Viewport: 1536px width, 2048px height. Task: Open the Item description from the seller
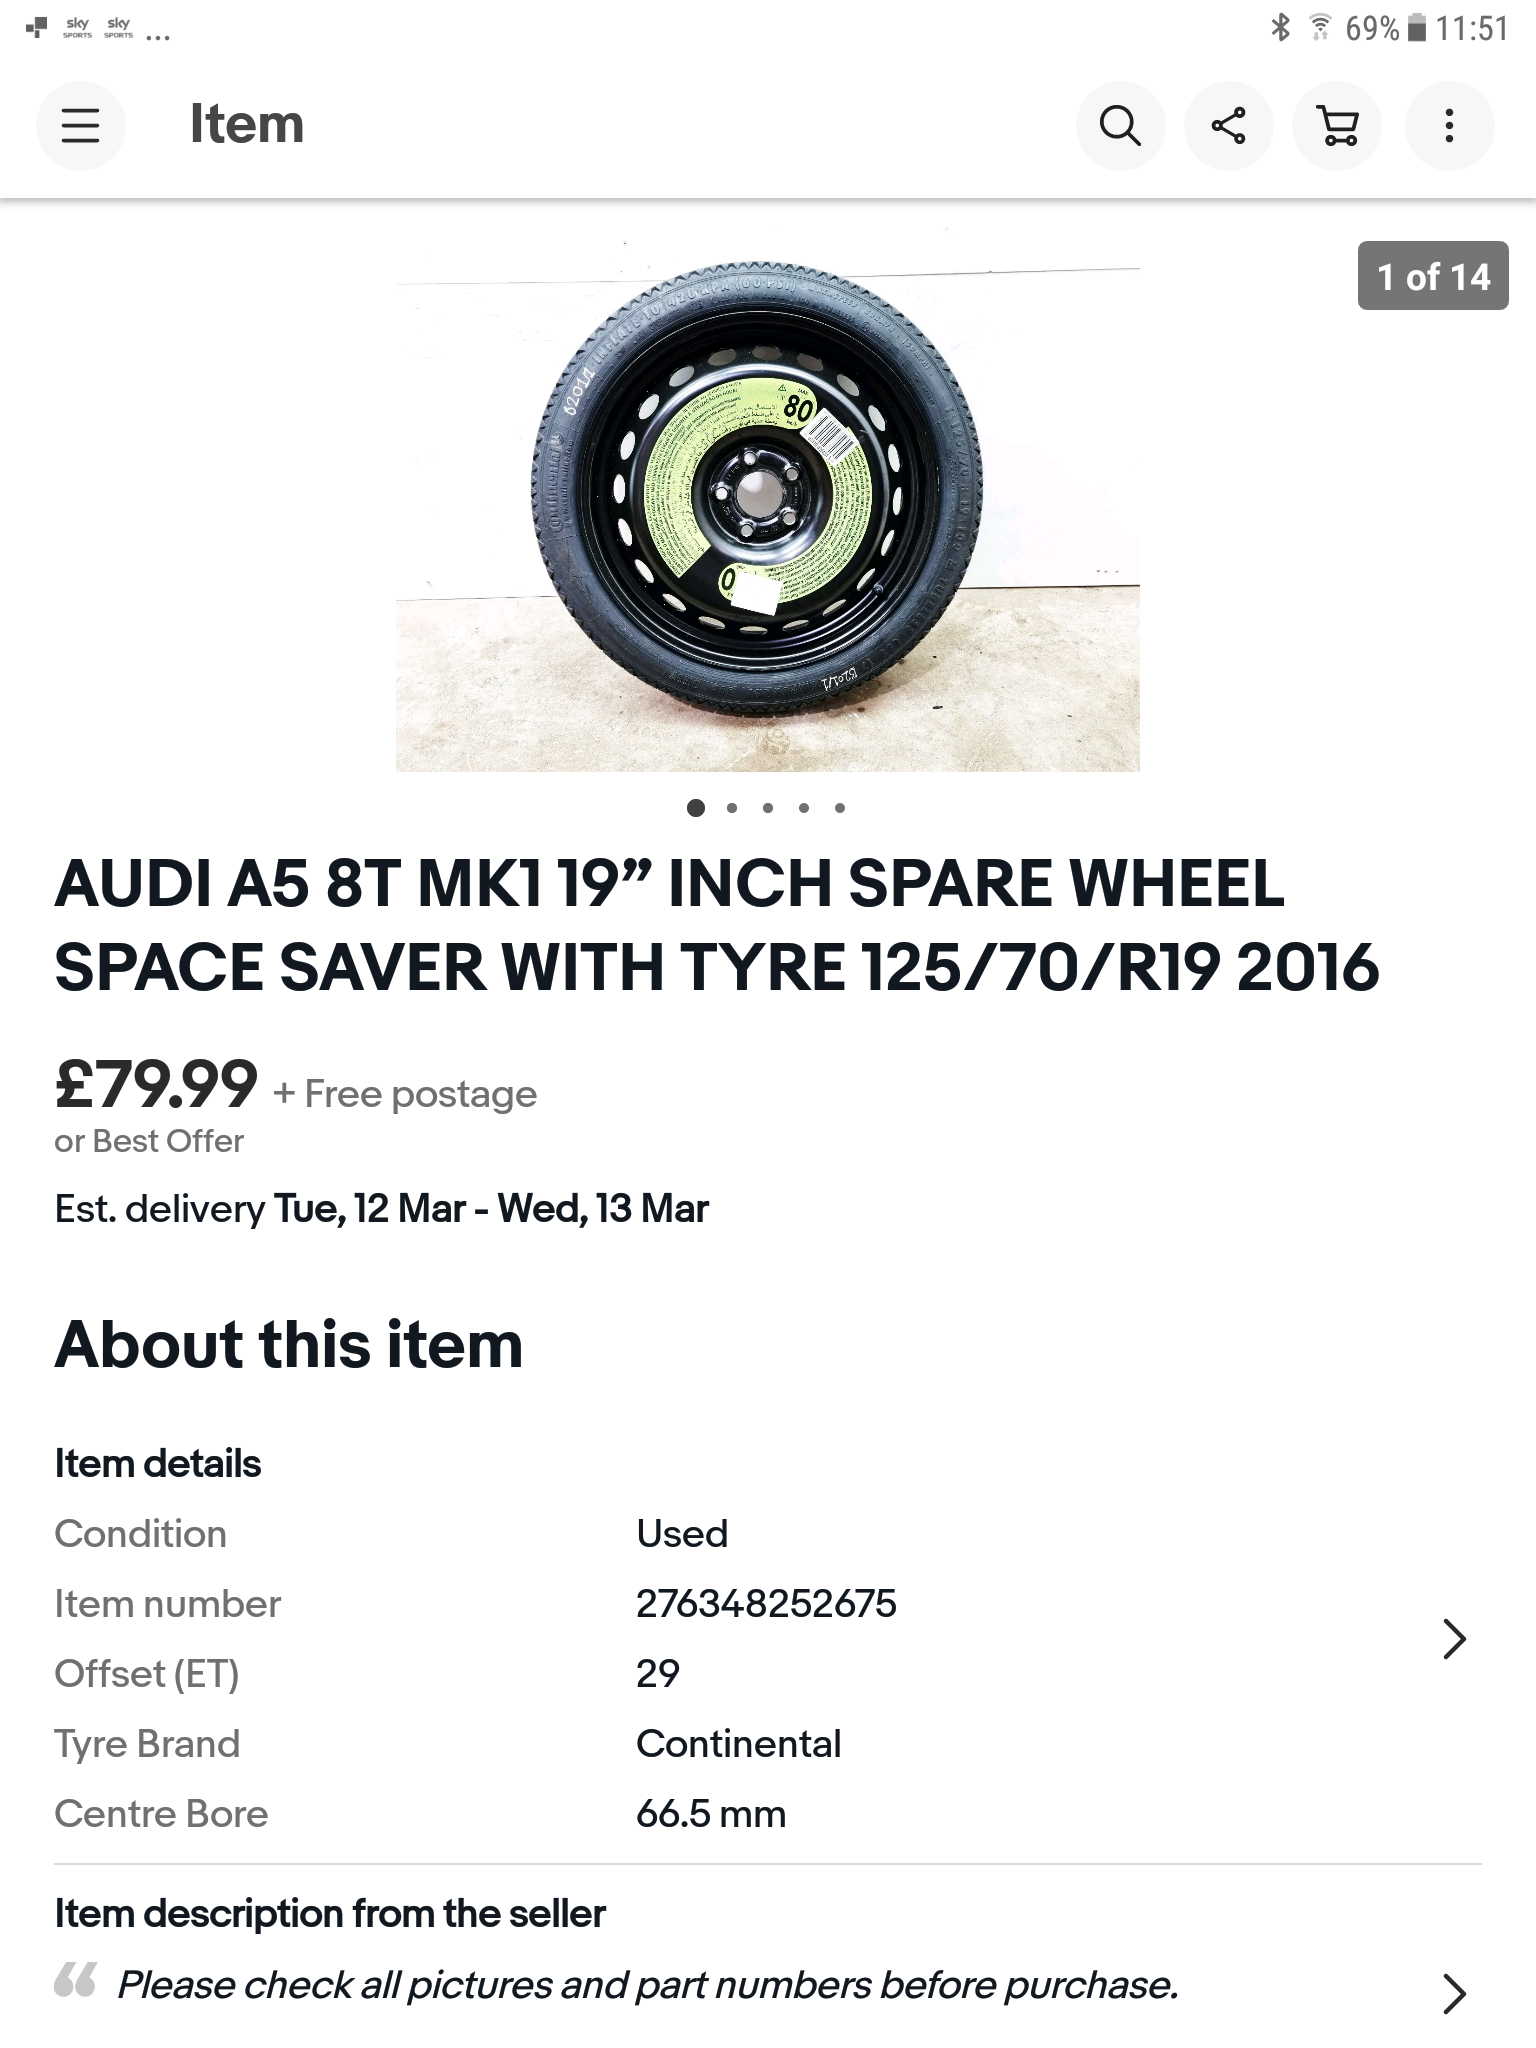[x=330, y=1914]
